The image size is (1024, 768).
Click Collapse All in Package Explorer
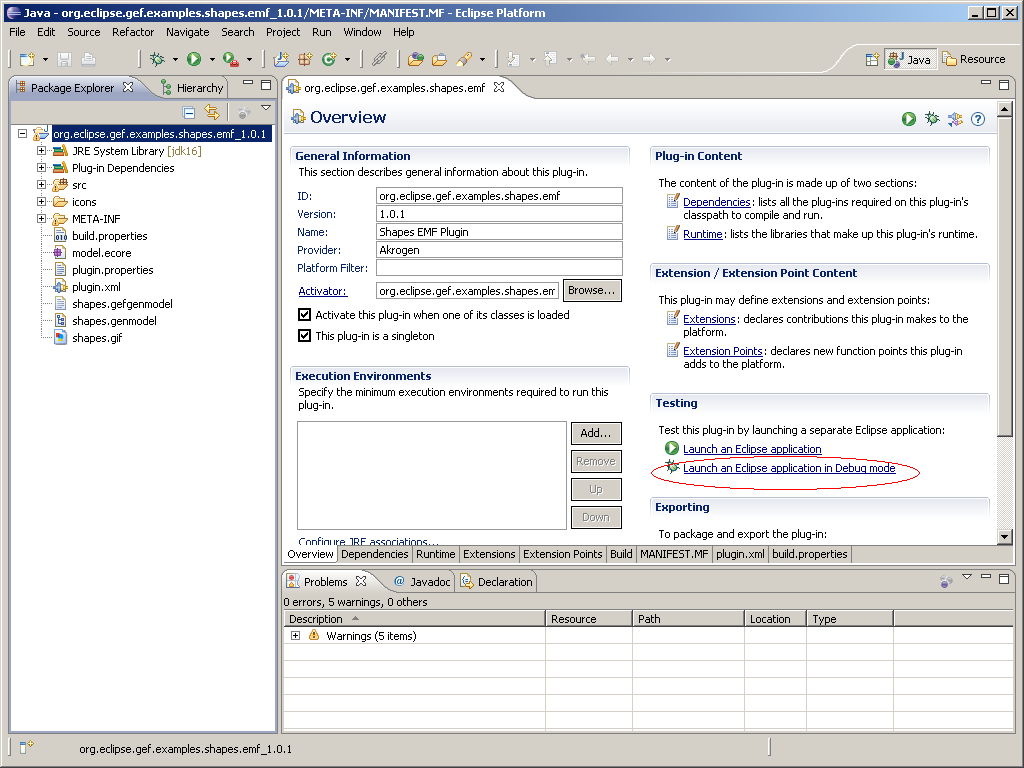click(189, 113)
